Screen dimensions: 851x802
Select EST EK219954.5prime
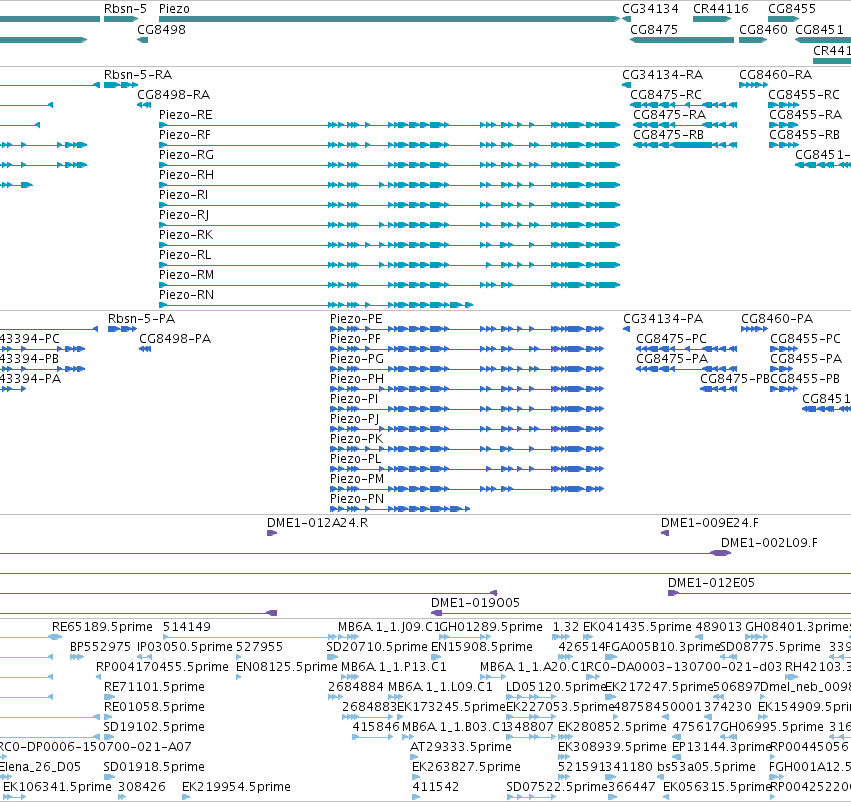click(186, 797)
